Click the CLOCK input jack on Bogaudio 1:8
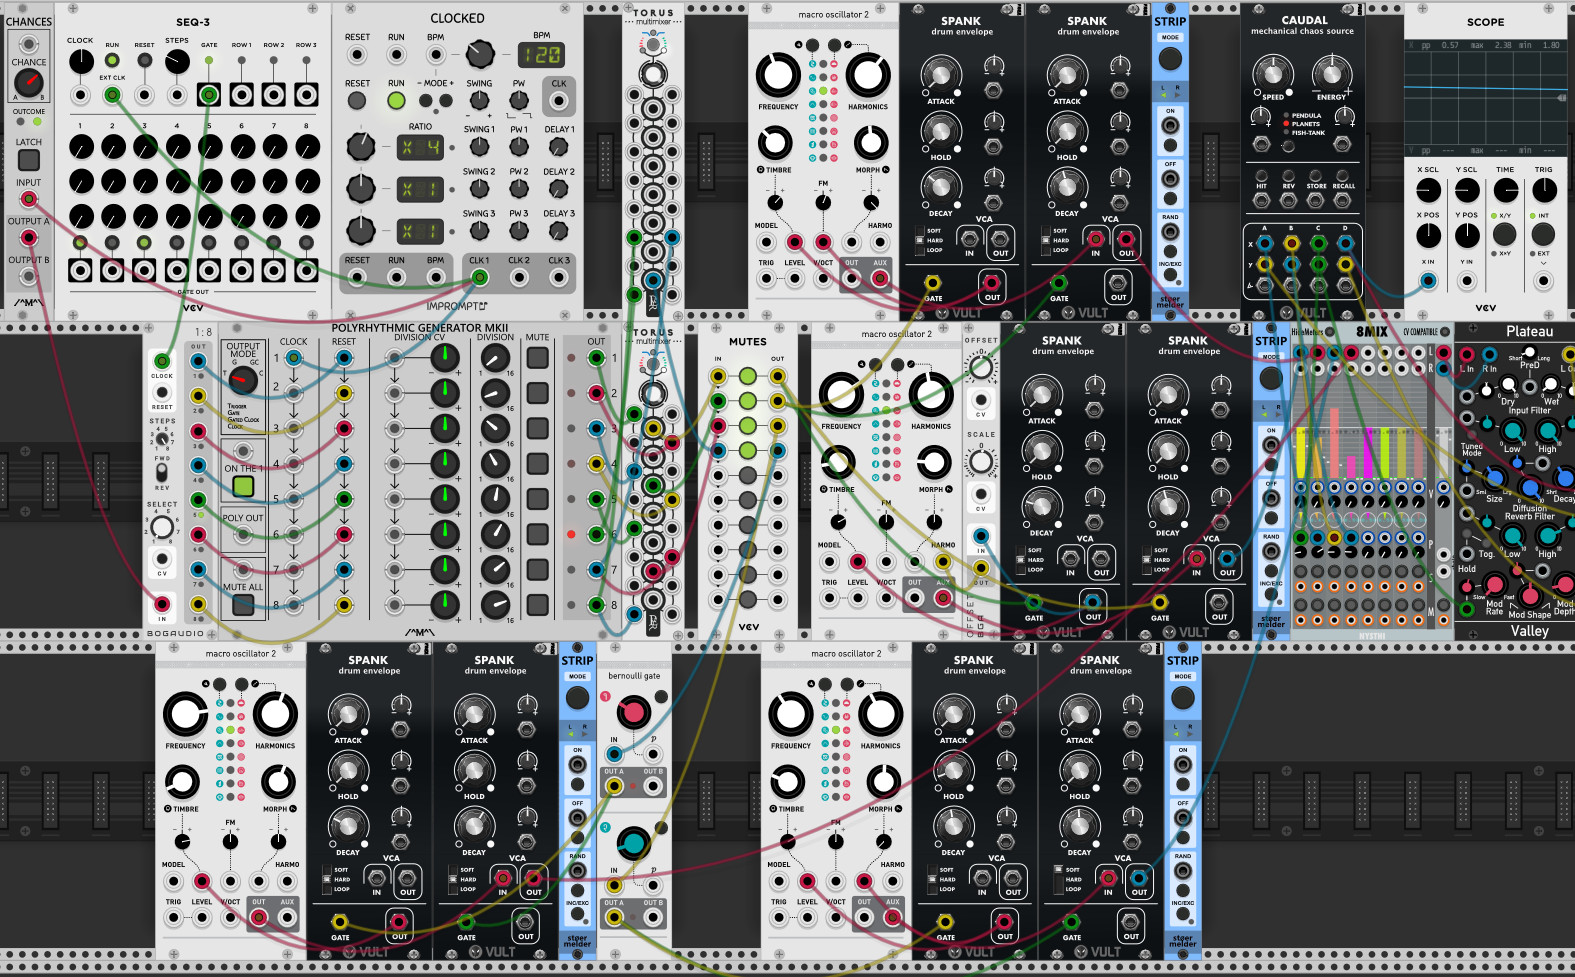 pos(162,361)
